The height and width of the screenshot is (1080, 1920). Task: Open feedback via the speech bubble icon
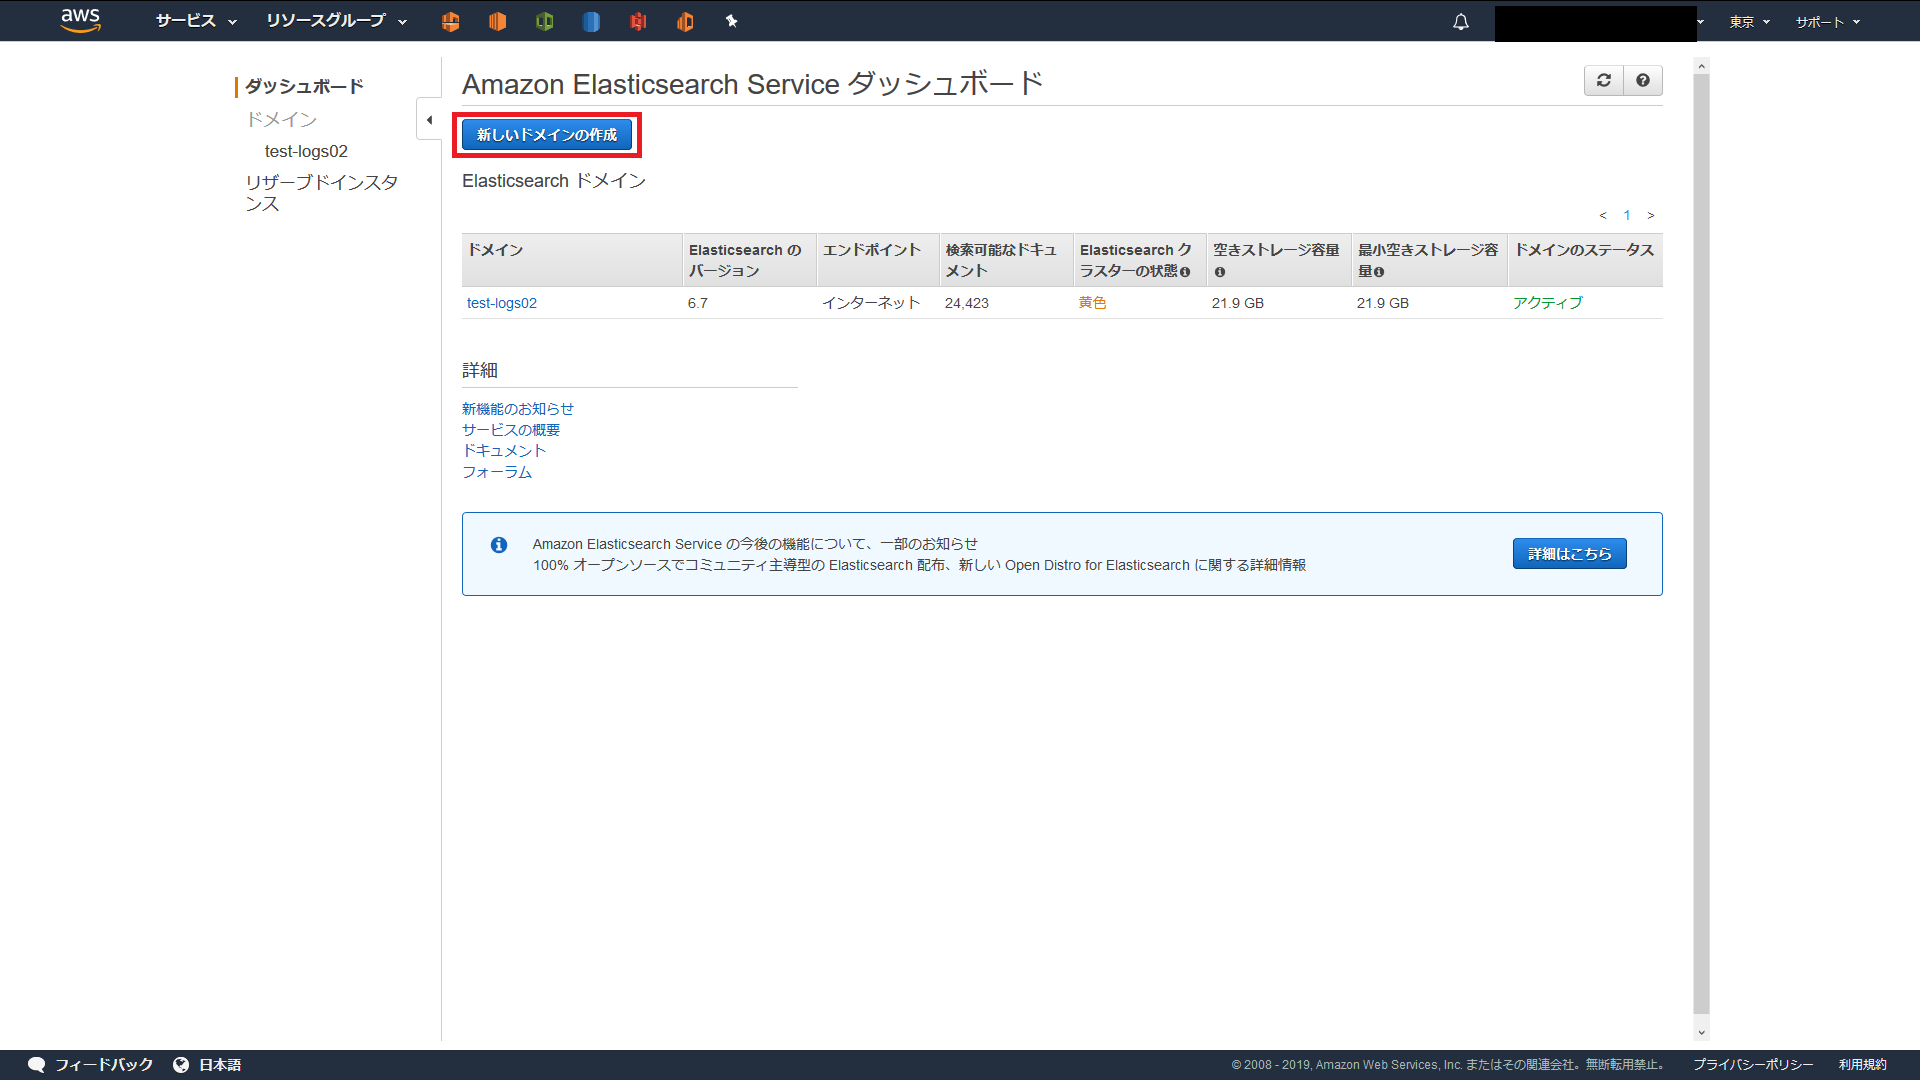tap(36, 1064)
